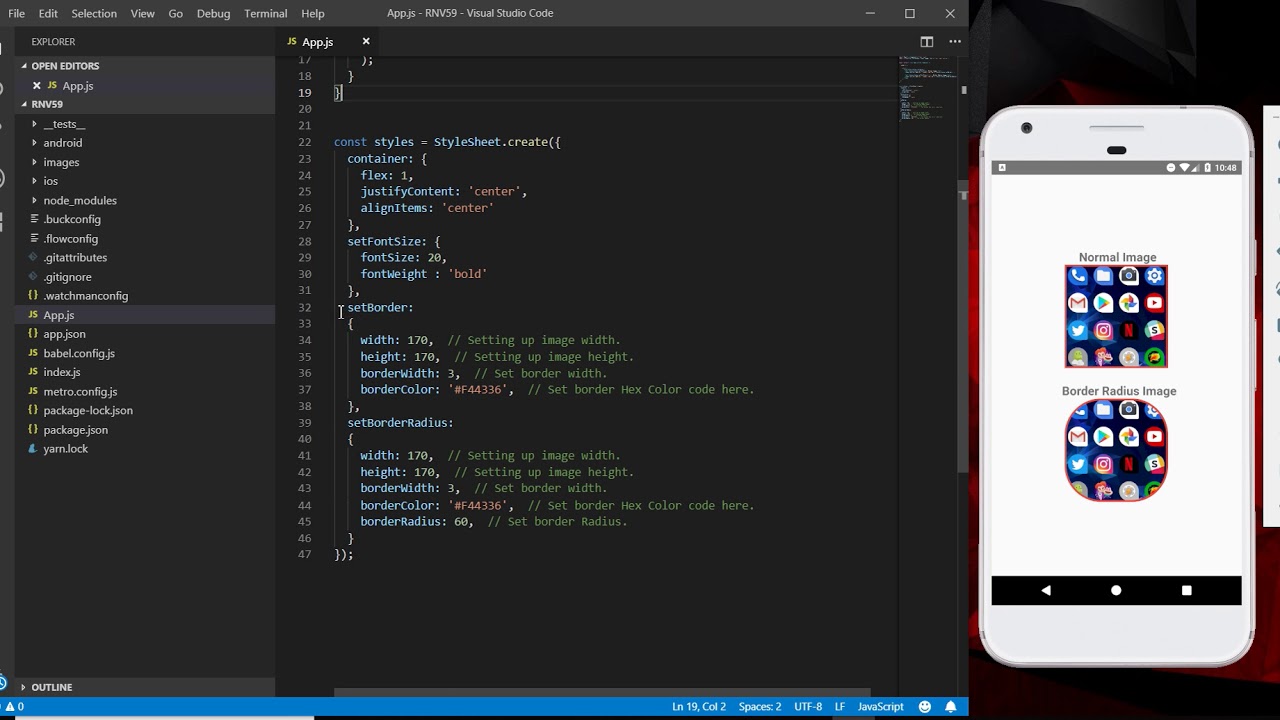Place cursor on 'const styles' line

point(447,142)
